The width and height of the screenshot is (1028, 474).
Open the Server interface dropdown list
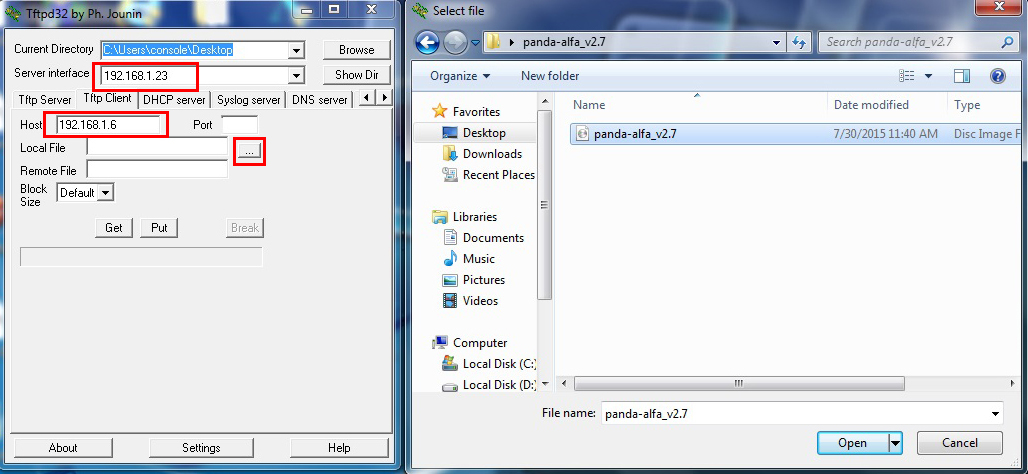tap(296, 76)
